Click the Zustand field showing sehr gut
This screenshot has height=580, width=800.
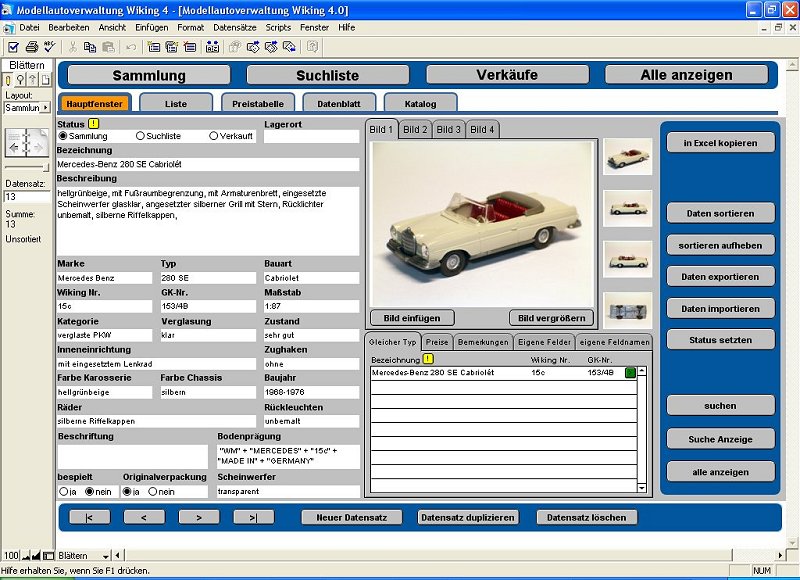tap(311, 335)
